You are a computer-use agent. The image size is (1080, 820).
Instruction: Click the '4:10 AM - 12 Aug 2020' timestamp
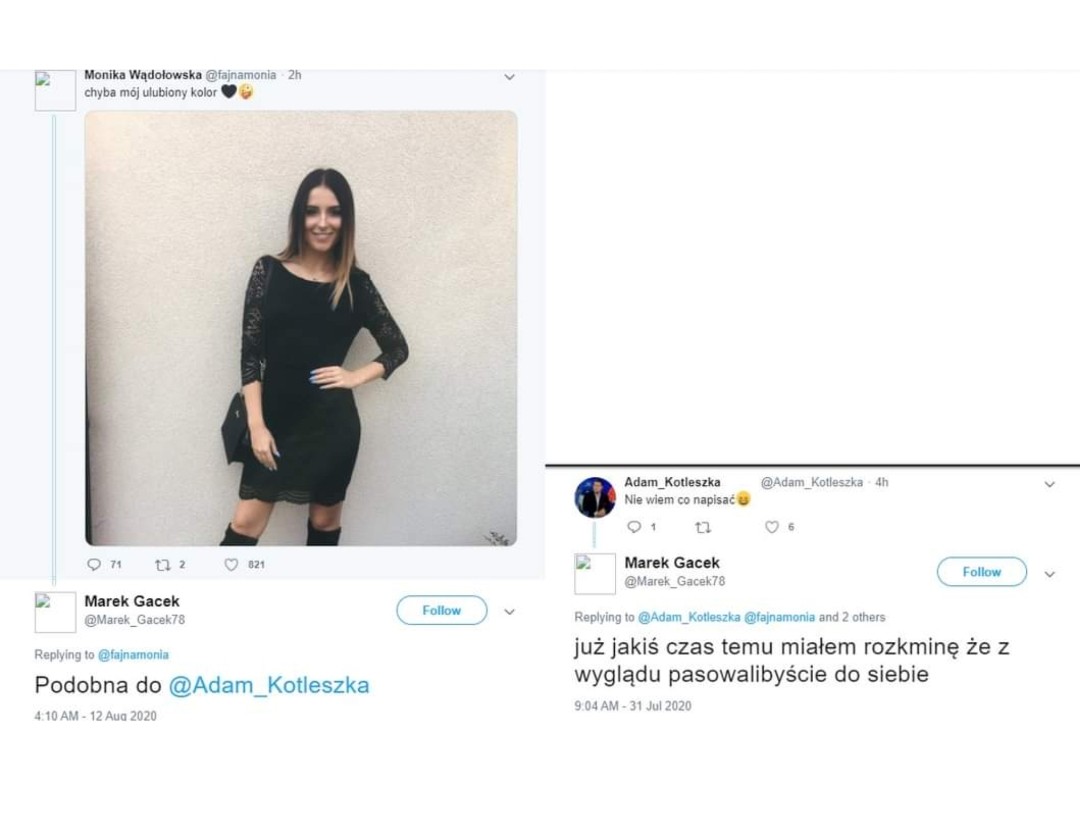click(95, 716)
